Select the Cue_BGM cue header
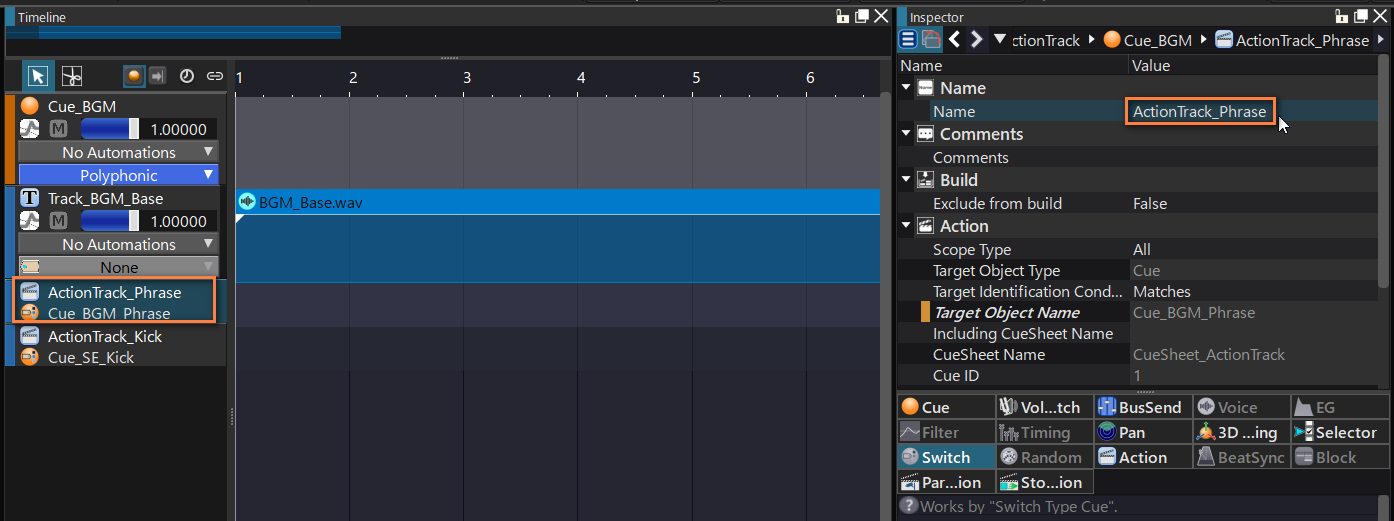This screenshot has width=1394, height=521. tap(82, 106)
